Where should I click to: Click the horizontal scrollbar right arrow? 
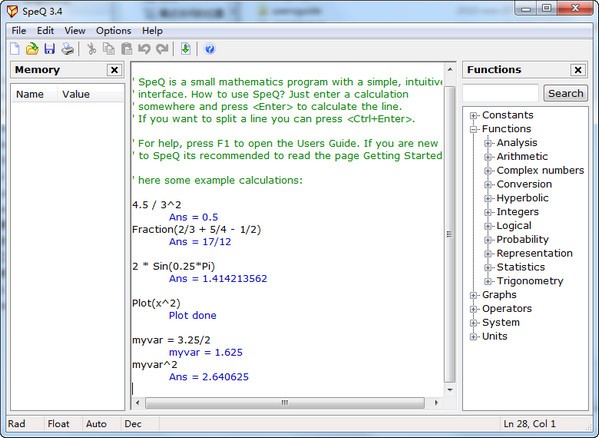point(436,402)
